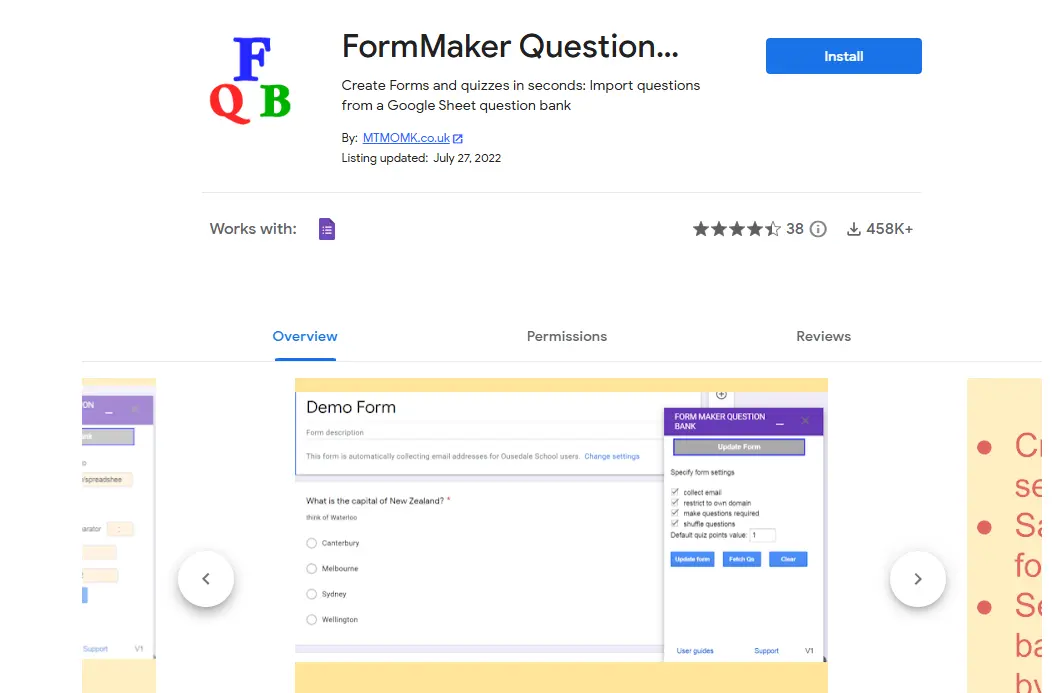The image size is (1063, 693).
Task: Toggle the collect email checkbox
Action: [675, 493]
